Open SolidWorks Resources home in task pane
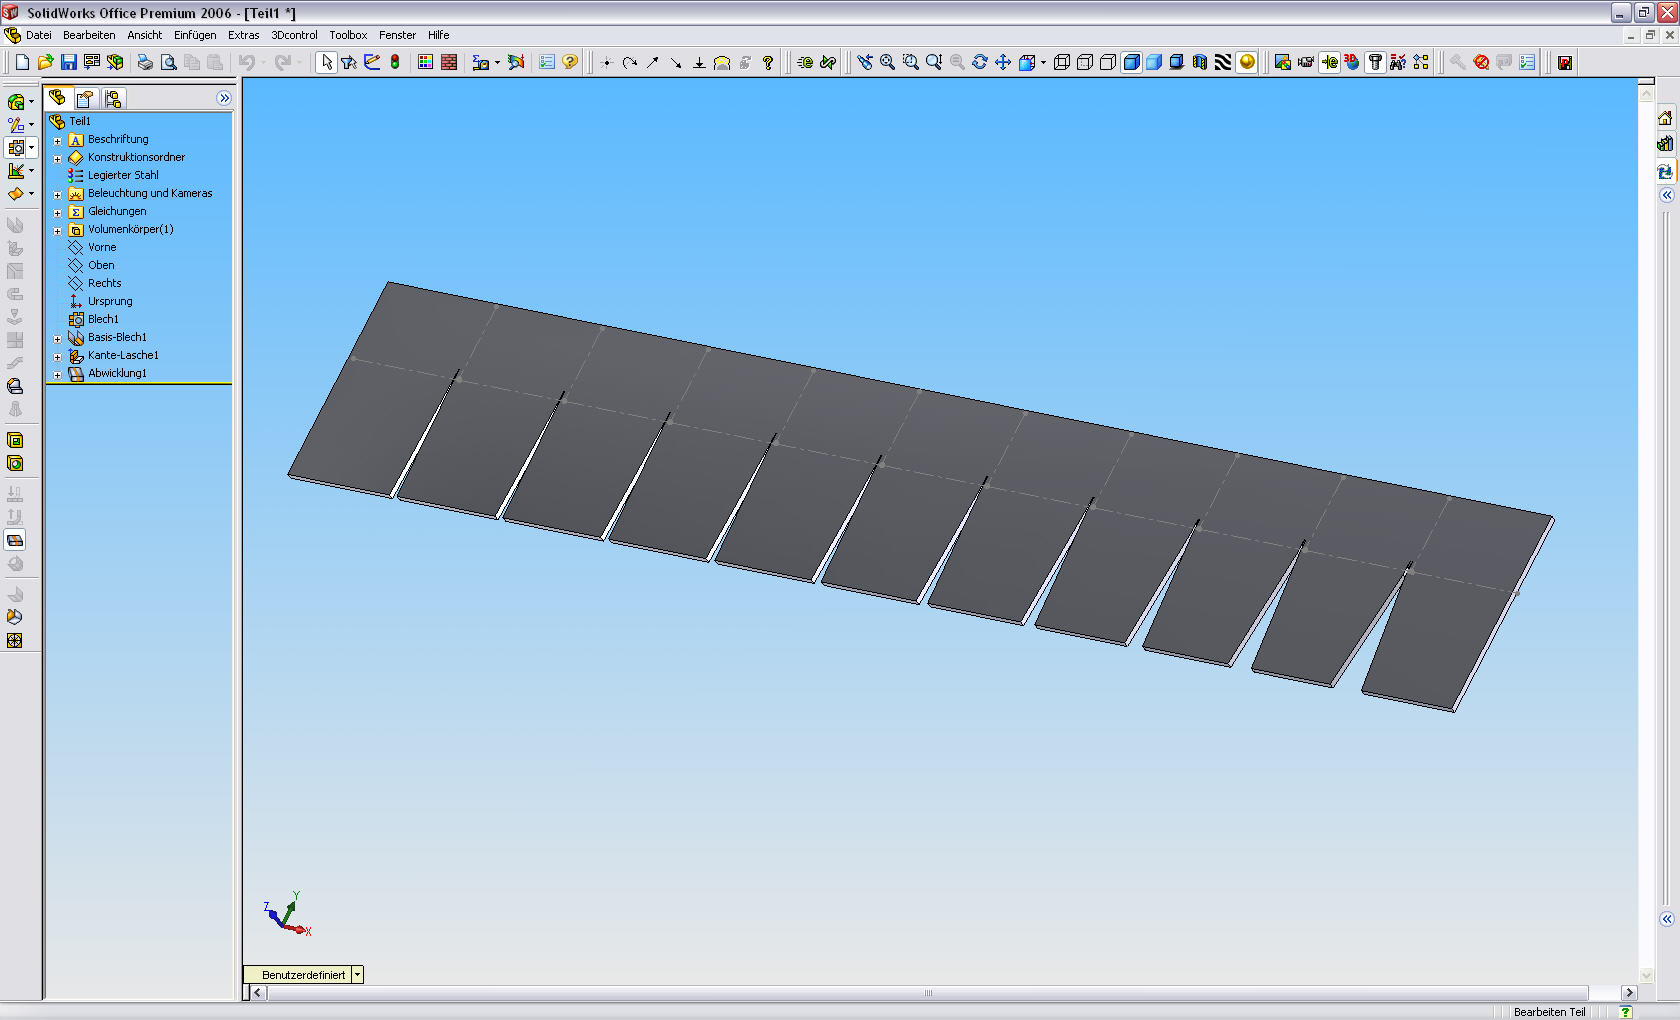This screenshot has width=1680, height=1020. [x=1665, y=118]
